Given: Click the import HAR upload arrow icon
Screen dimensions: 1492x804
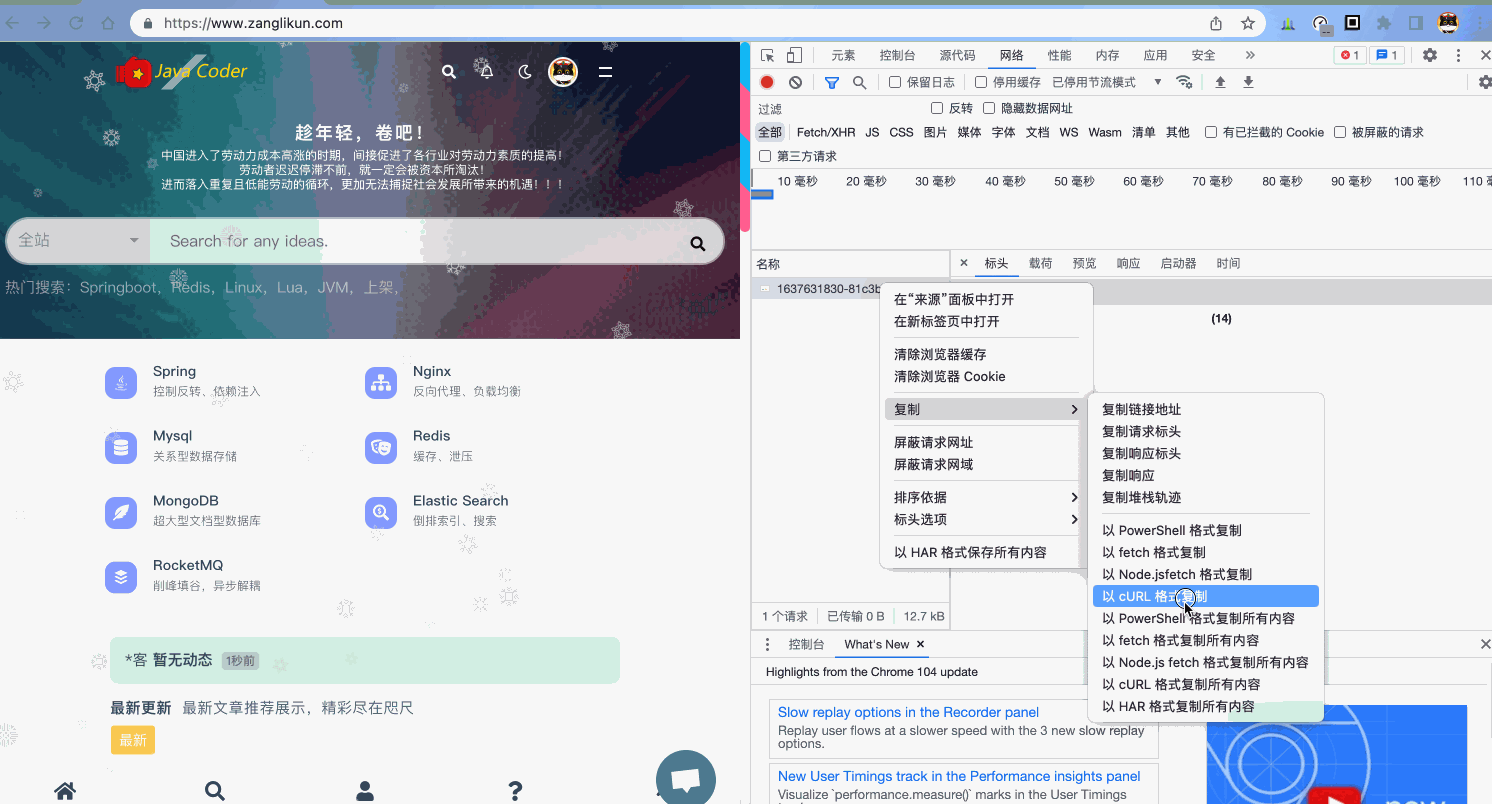Looking at the screenshot, I should click(1220, 83).
